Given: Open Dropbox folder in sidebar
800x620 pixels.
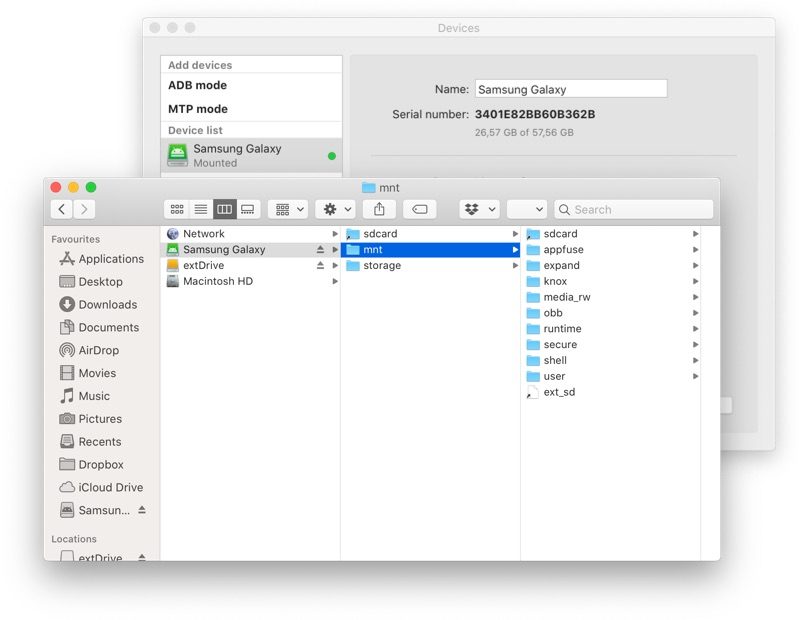Looking at the screenshot, I should click(x=91, y=464).
